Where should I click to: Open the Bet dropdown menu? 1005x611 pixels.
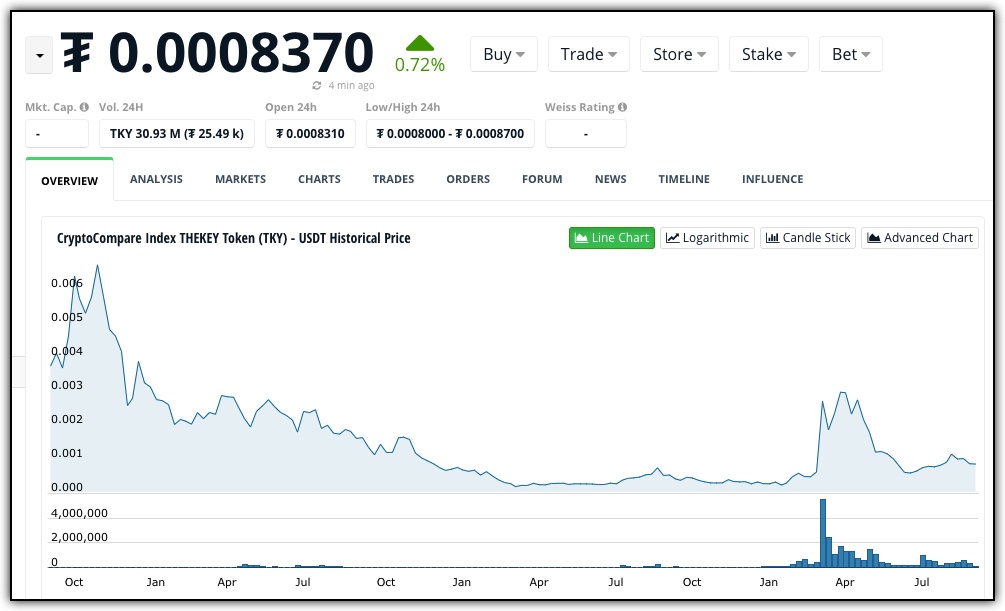[x=851, y=54]
